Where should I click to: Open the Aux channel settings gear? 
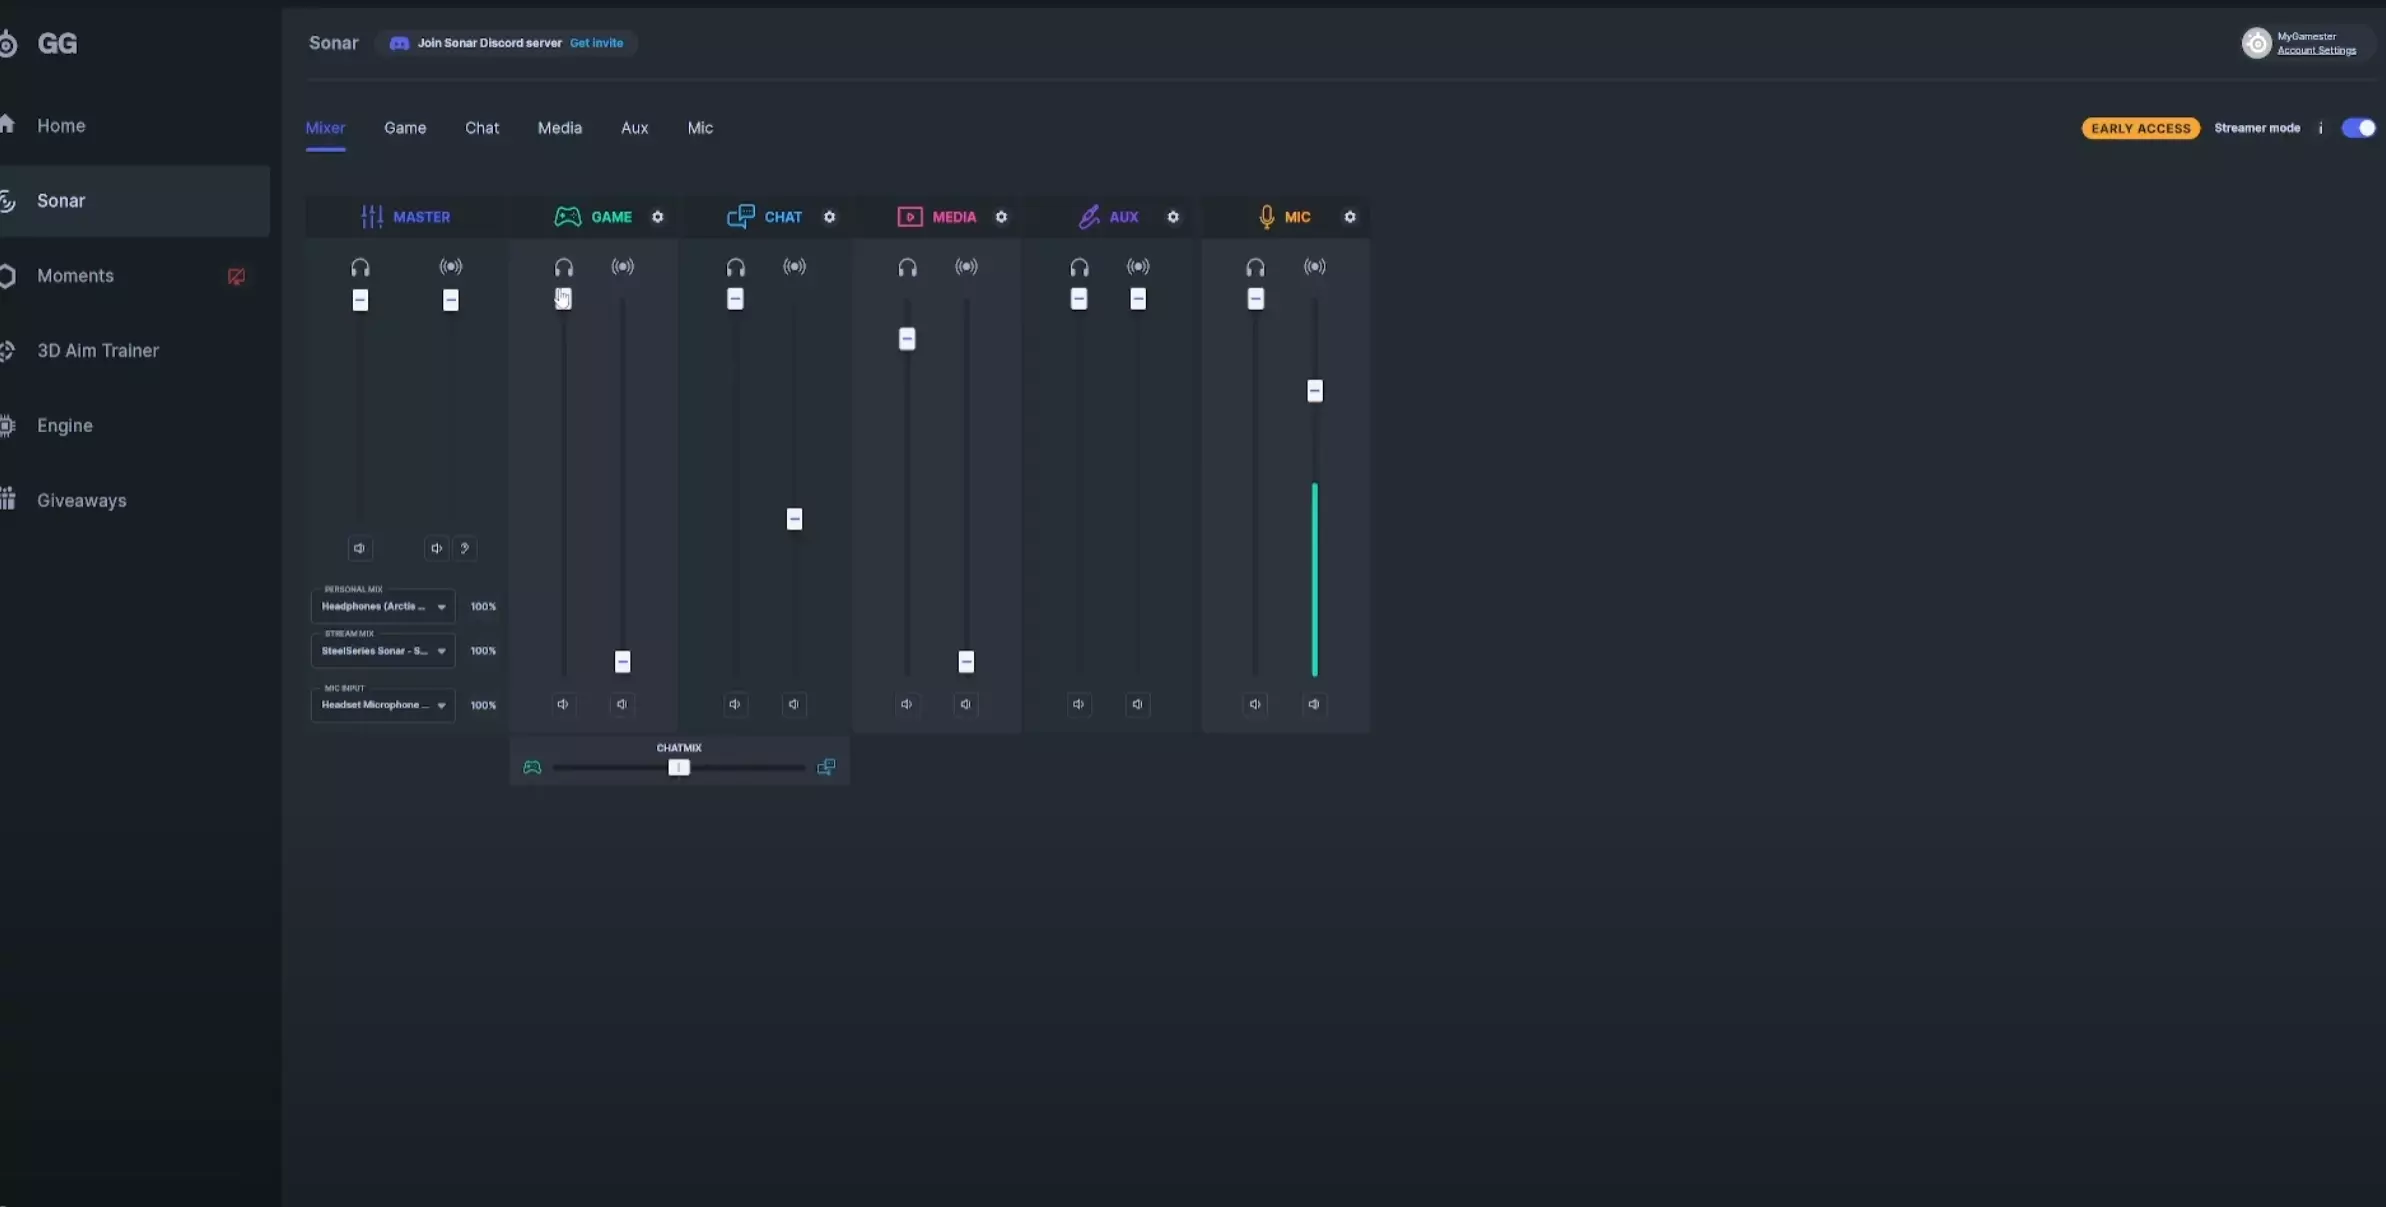1173,217
